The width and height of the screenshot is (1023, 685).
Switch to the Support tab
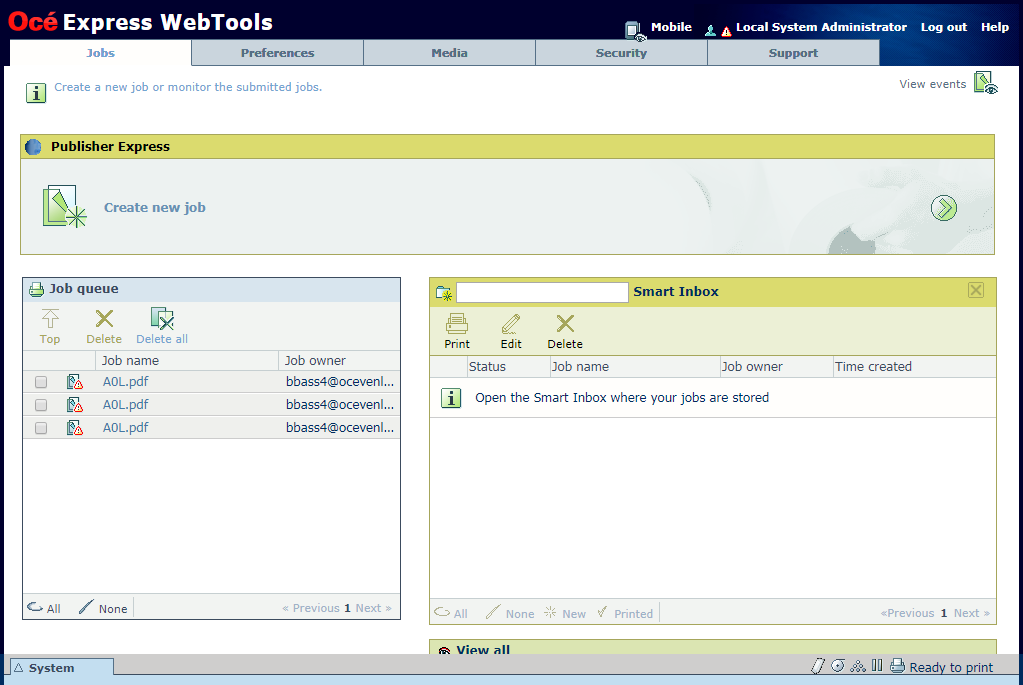(x=793, y=53)
